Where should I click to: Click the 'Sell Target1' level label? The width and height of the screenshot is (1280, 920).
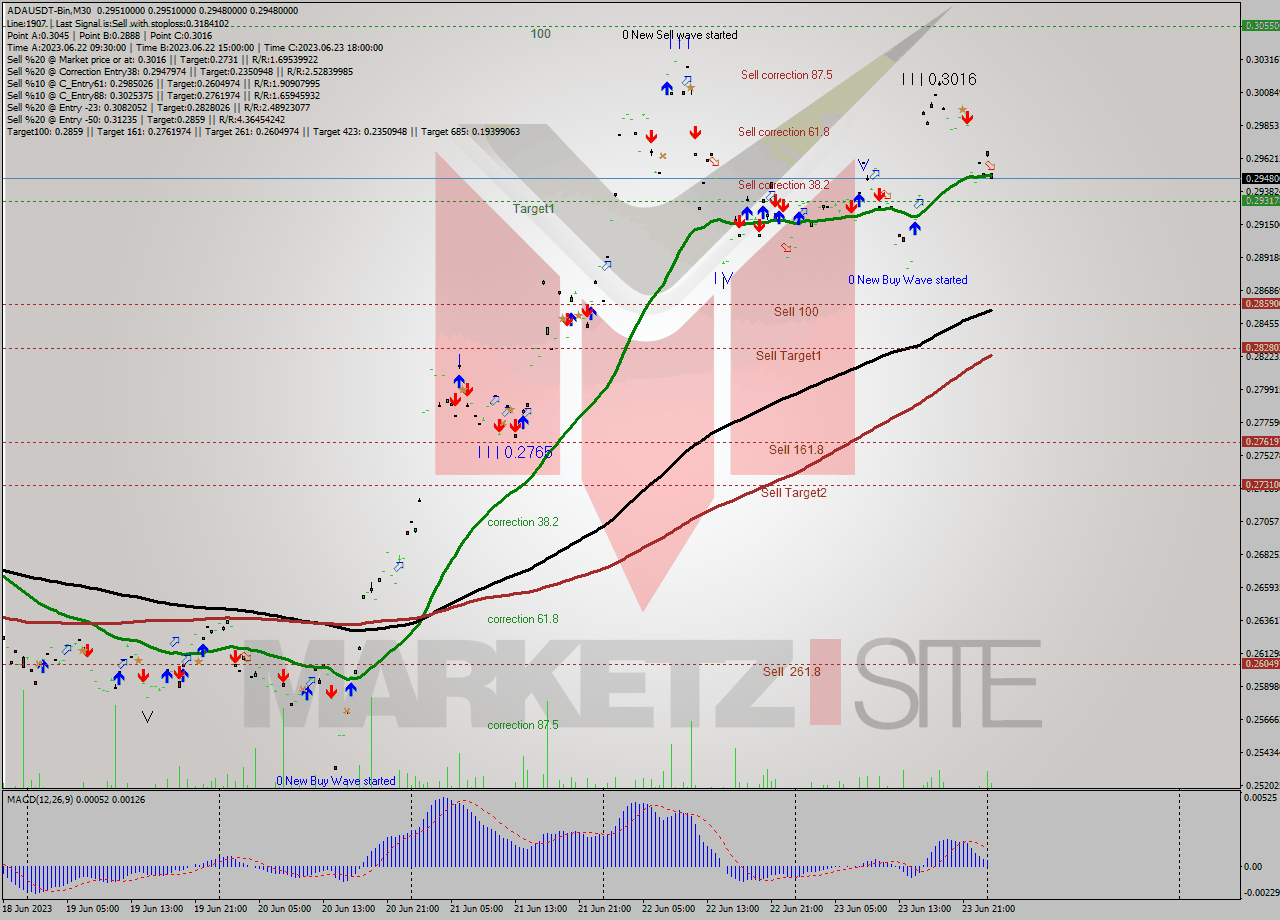coord(789,356)
